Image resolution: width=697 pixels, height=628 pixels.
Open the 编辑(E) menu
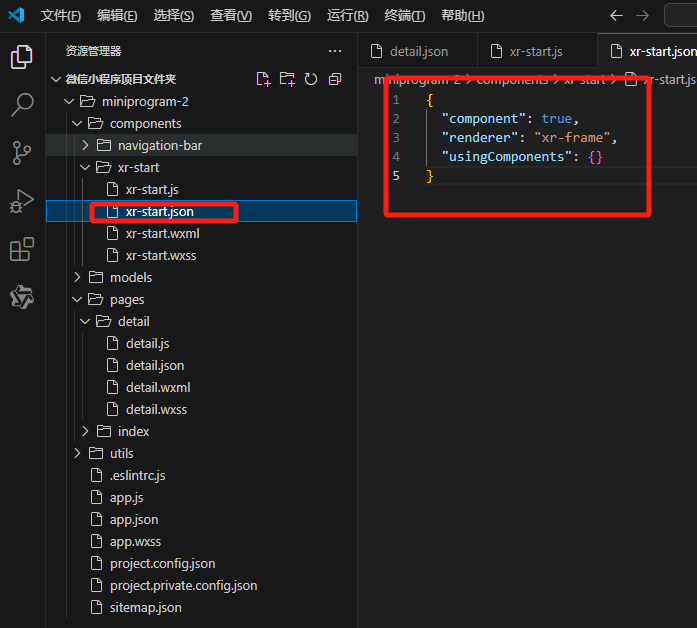(117, 16)
